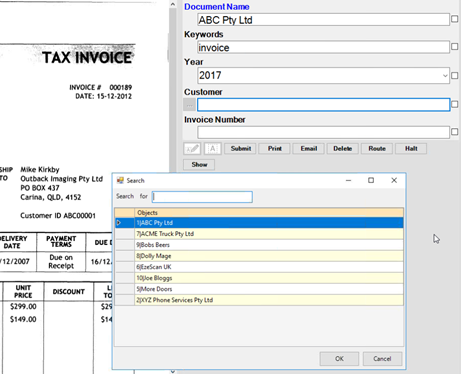Click the Print button
The width and height of the screenshot is (461, 374).
[x=275, y=149]
